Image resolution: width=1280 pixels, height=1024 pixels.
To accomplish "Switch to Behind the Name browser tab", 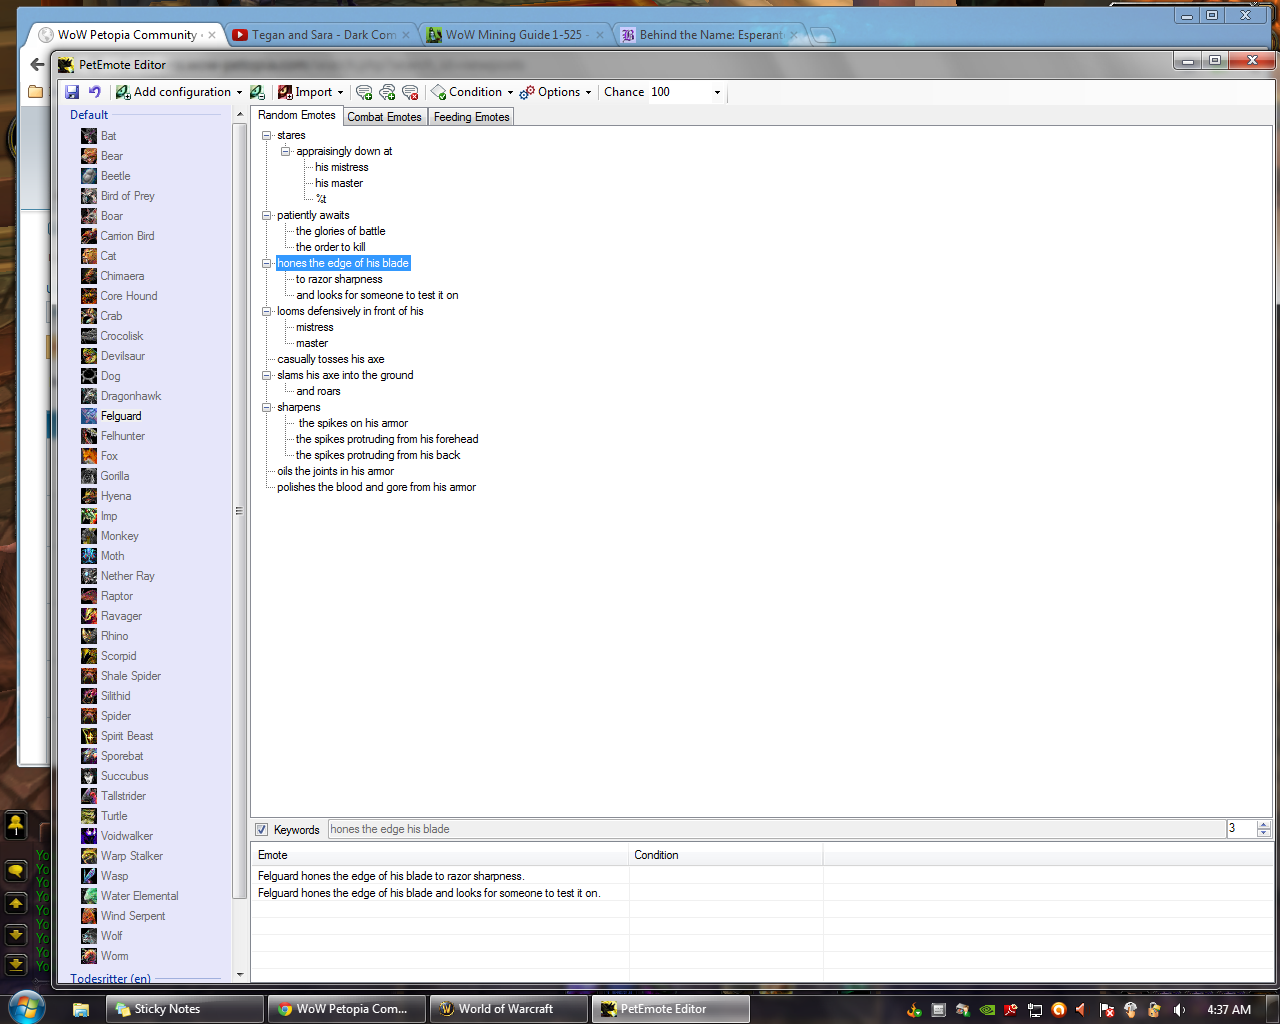I will point(710,34).
